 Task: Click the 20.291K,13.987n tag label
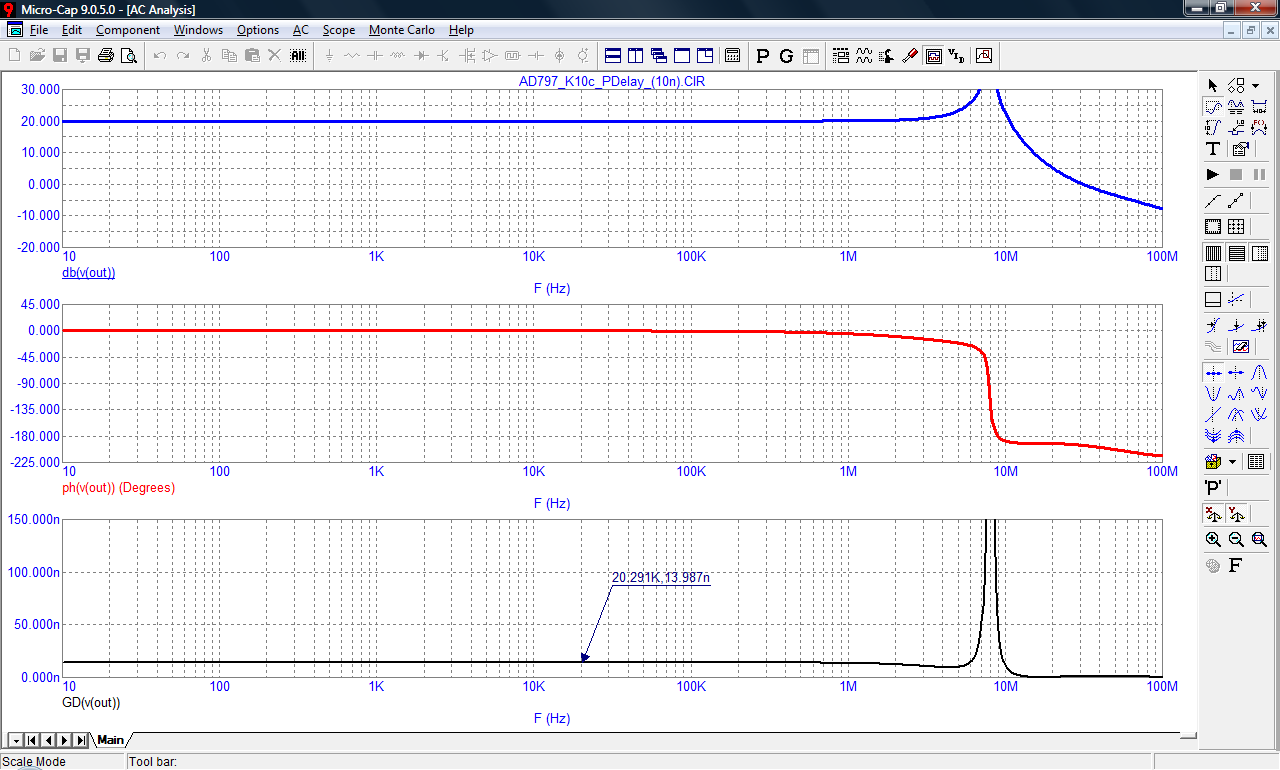(x=660, y=577)
